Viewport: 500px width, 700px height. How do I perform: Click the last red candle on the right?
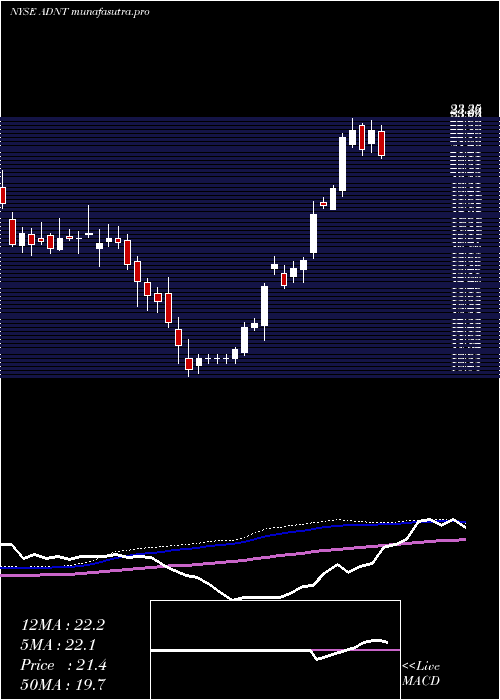click(x=381, y=143)
